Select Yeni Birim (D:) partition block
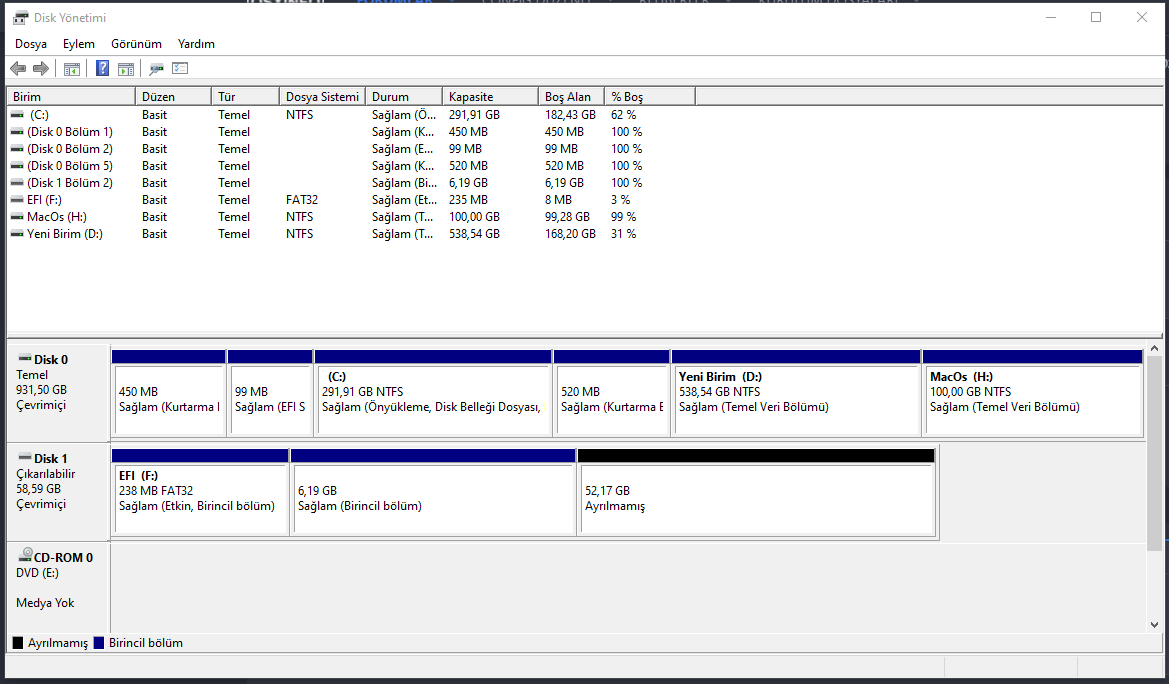The image size is (1169, 684). [796, 399]
